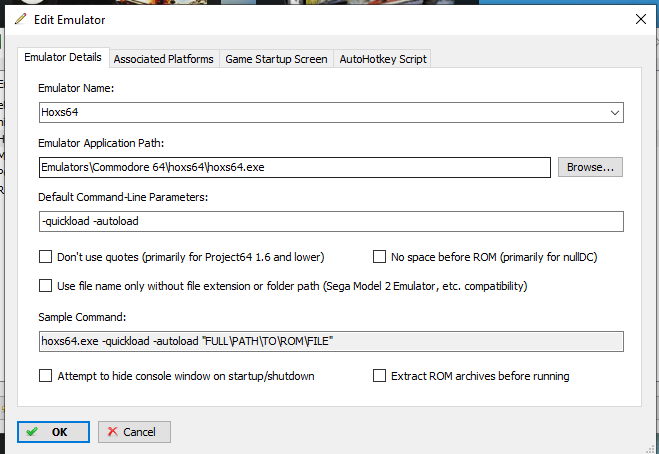This screenshot has width=659, height=454.
Task: Click the Sample Command label
Action: pyautogui.click(x=82, y=317)
